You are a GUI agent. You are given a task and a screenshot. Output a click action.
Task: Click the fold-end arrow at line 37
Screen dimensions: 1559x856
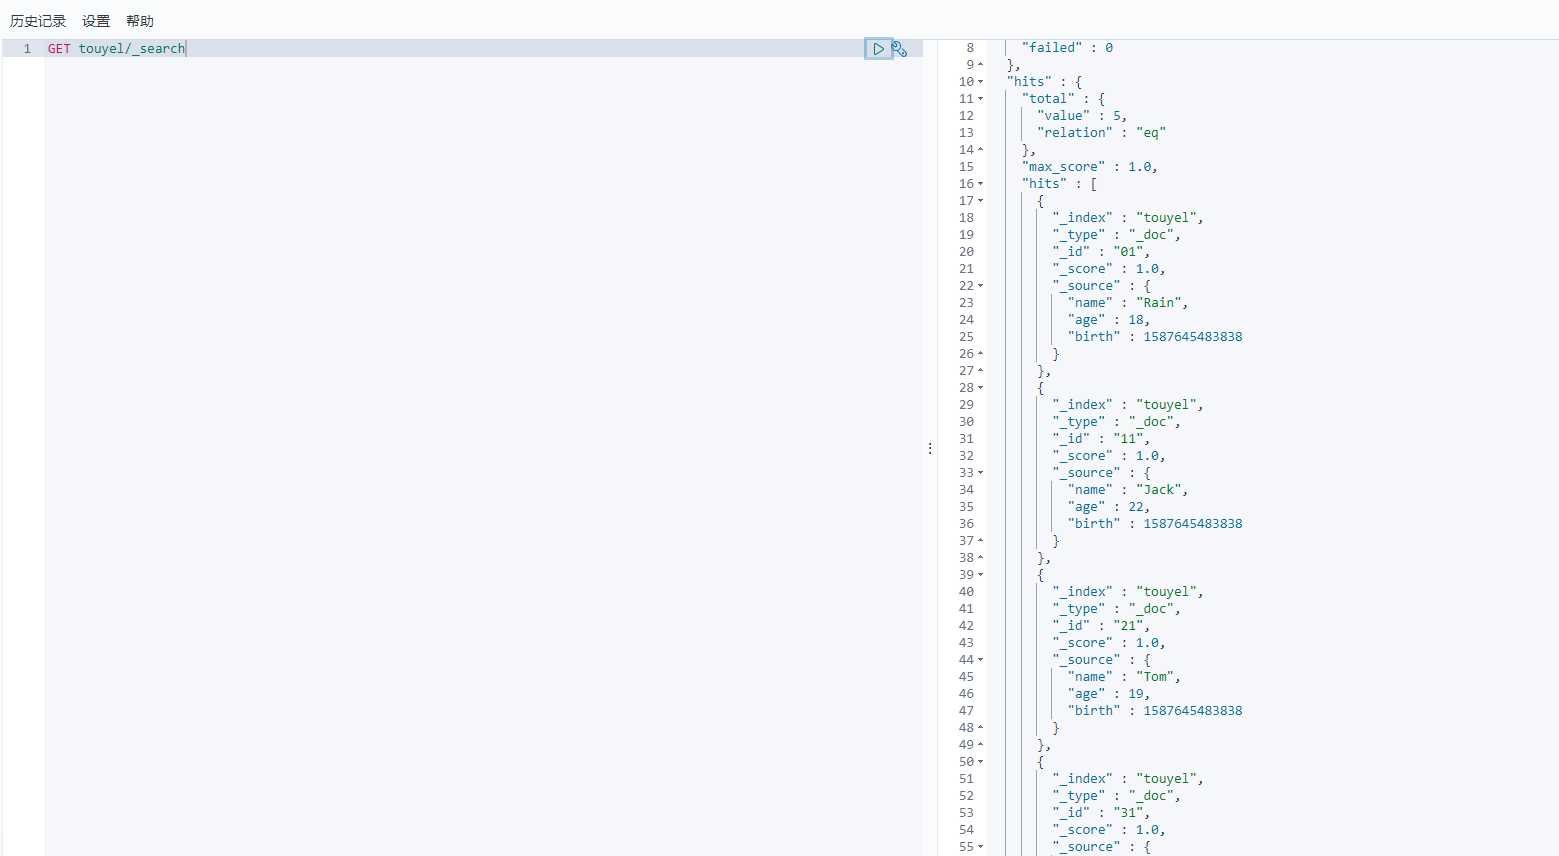tap(981, 541)
